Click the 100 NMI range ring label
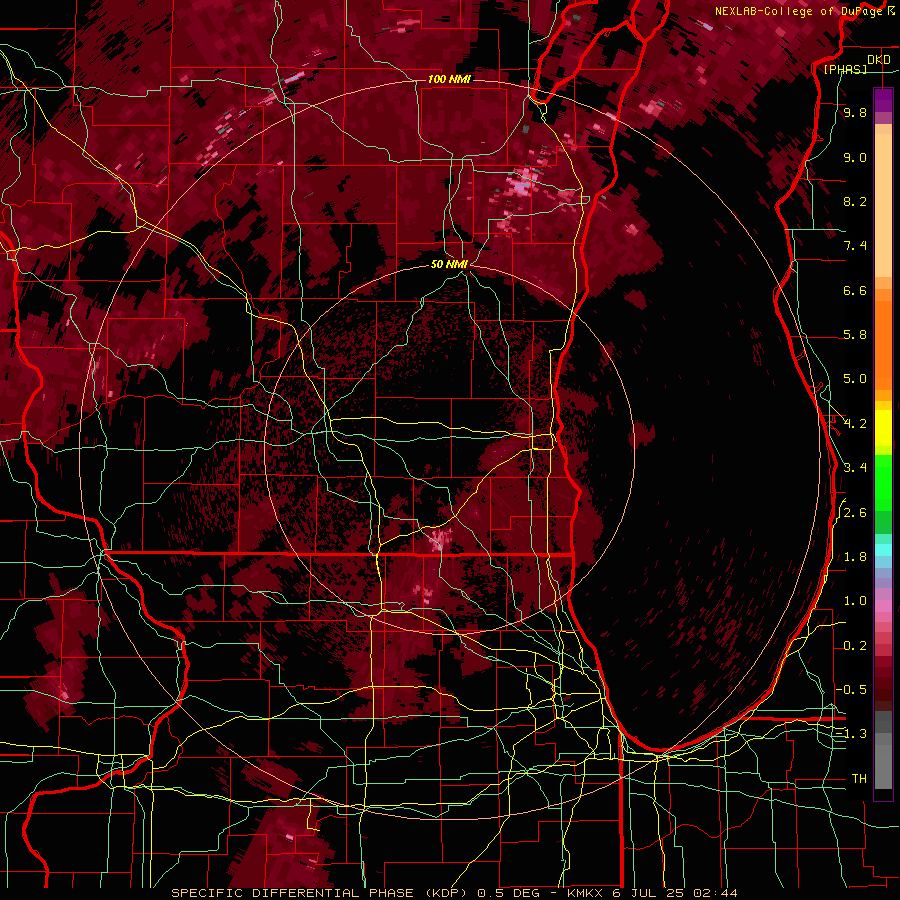This screenshot has height=900, width=900. click(449, 79)
